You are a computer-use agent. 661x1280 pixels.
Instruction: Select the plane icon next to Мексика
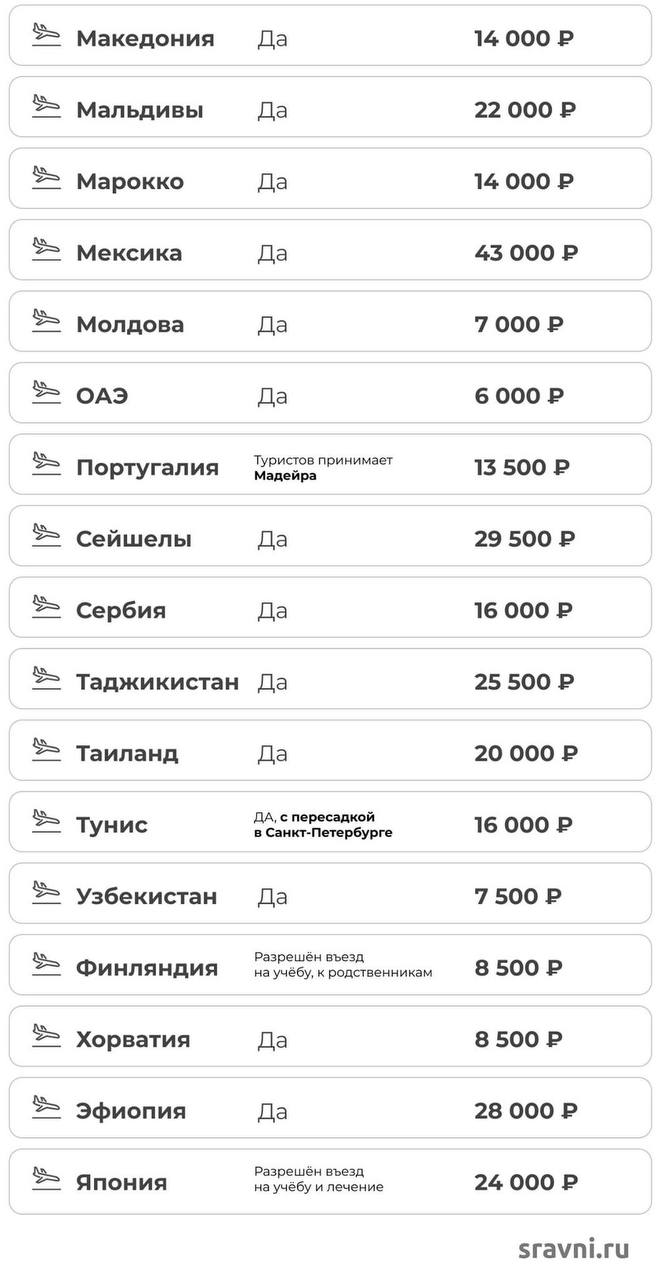(x=46, y=249)
